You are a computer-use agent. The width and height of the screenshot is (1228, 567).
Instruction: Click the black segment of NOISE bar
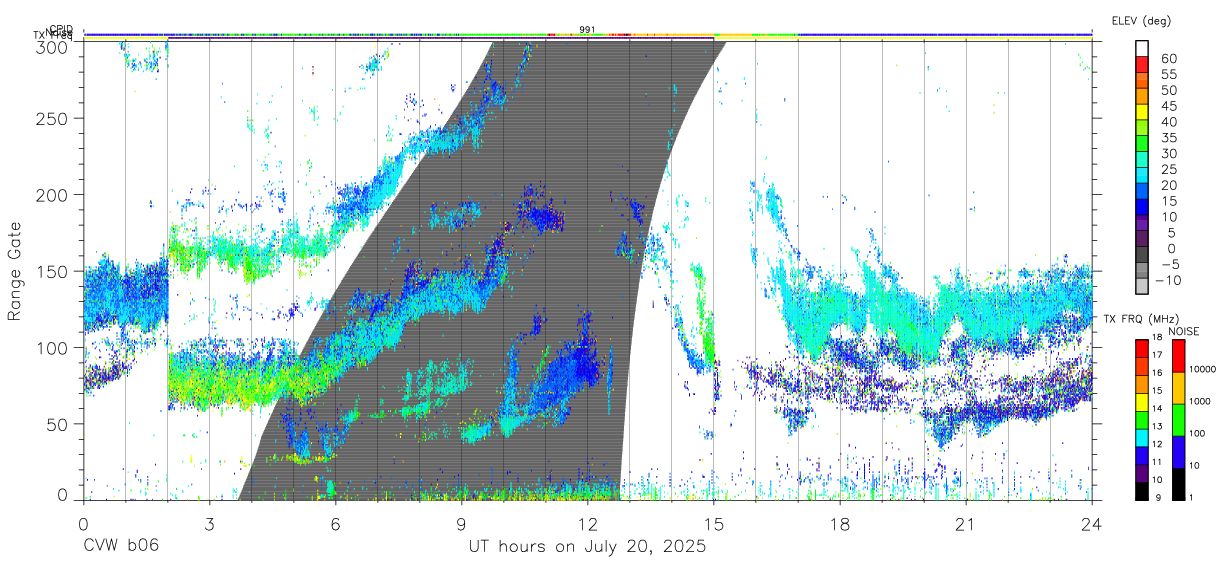[x=1178, y=484]
